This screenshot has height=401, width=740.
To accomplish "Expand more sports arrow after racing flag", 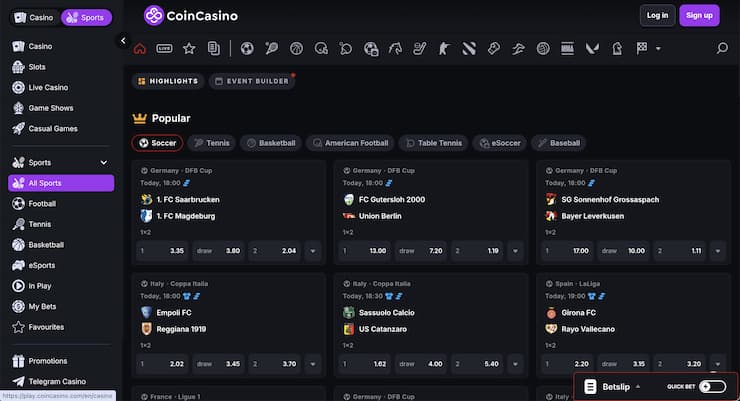I will click(658, 49).
